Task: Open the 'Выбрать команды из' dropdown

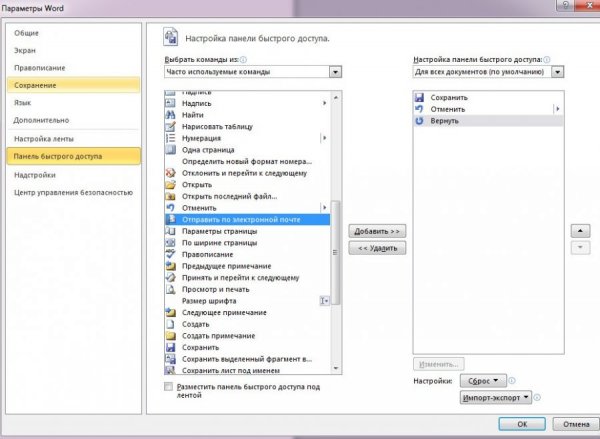Action: click(x=335, y=72)
